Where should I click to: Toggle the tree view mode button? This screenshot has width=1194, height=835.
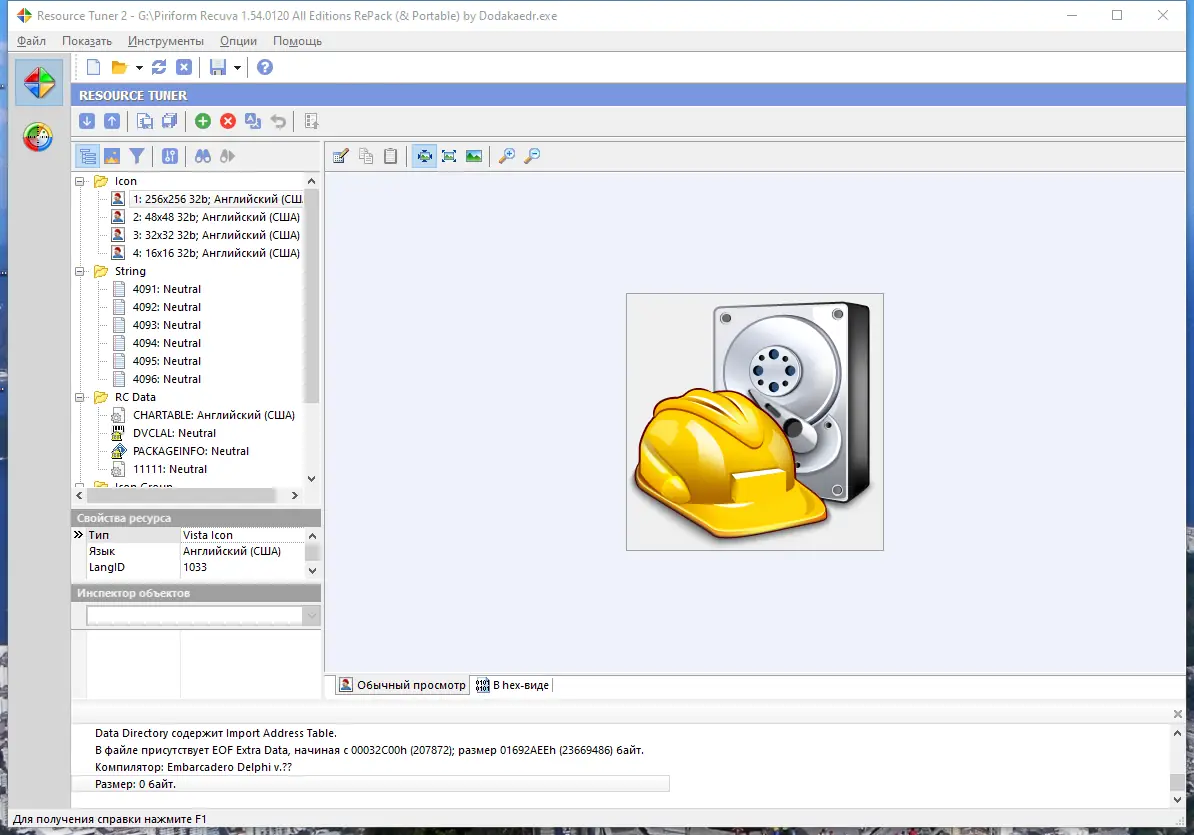[87, 156]
